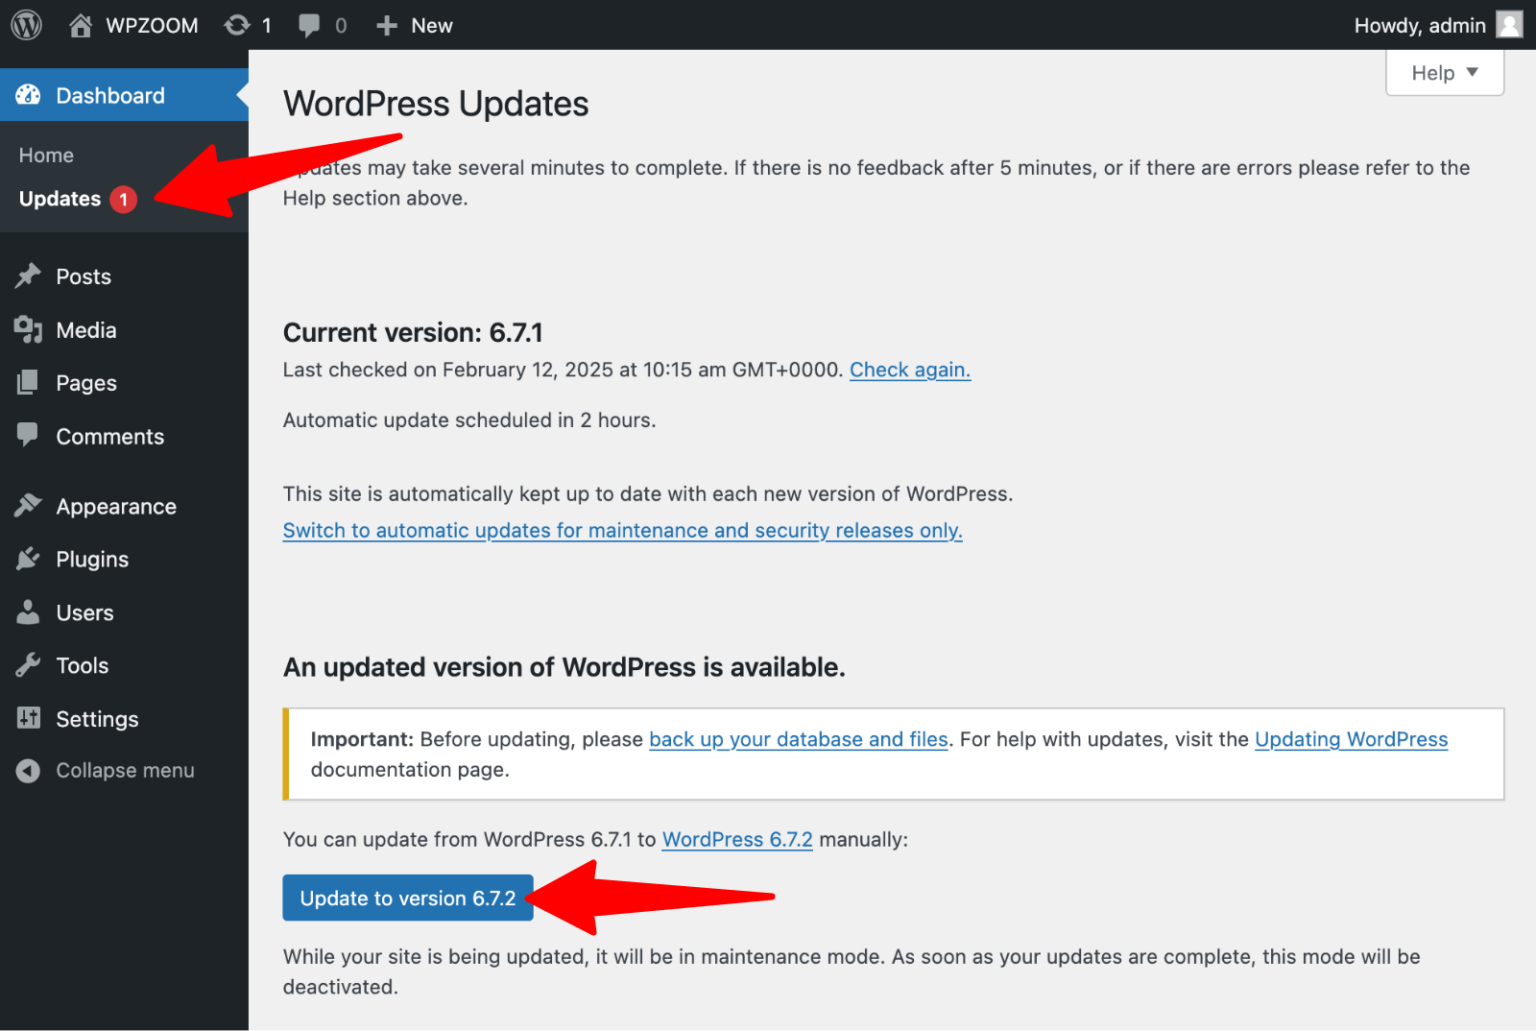
Task: Open Comments using the speech bubble icon
Action: (29, 436)
